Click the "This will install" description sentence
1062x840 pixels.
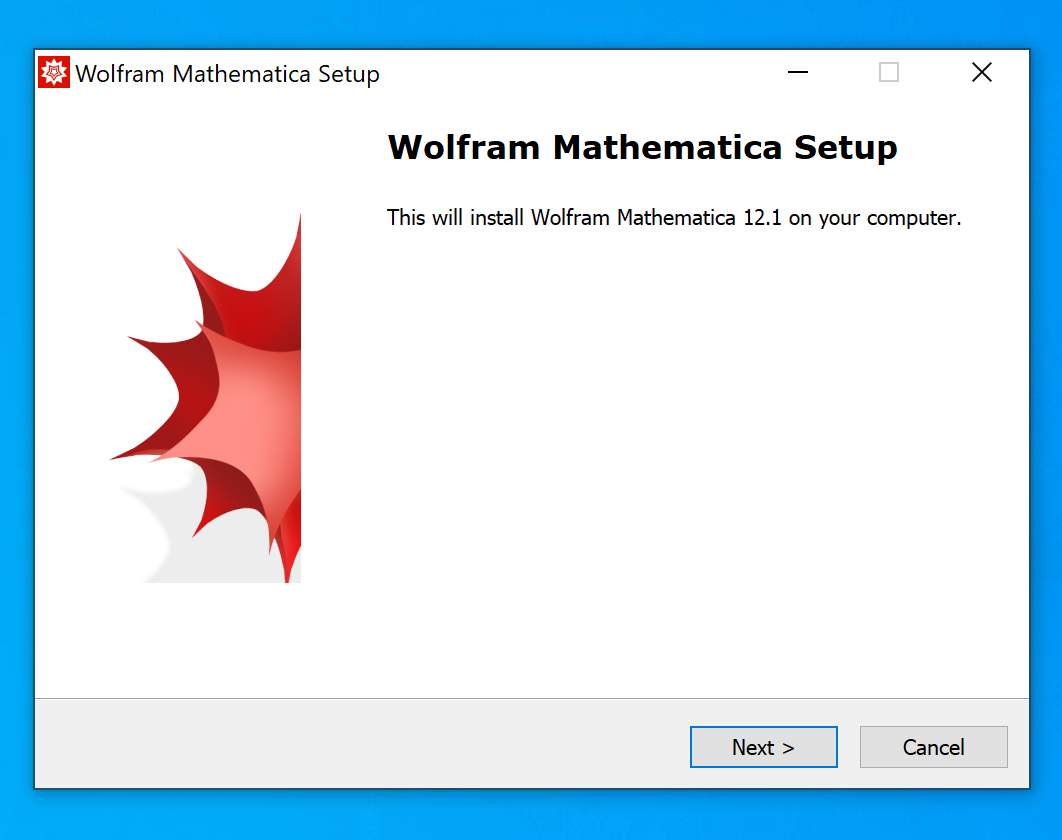pyautogui.click(x=673, y=218)
